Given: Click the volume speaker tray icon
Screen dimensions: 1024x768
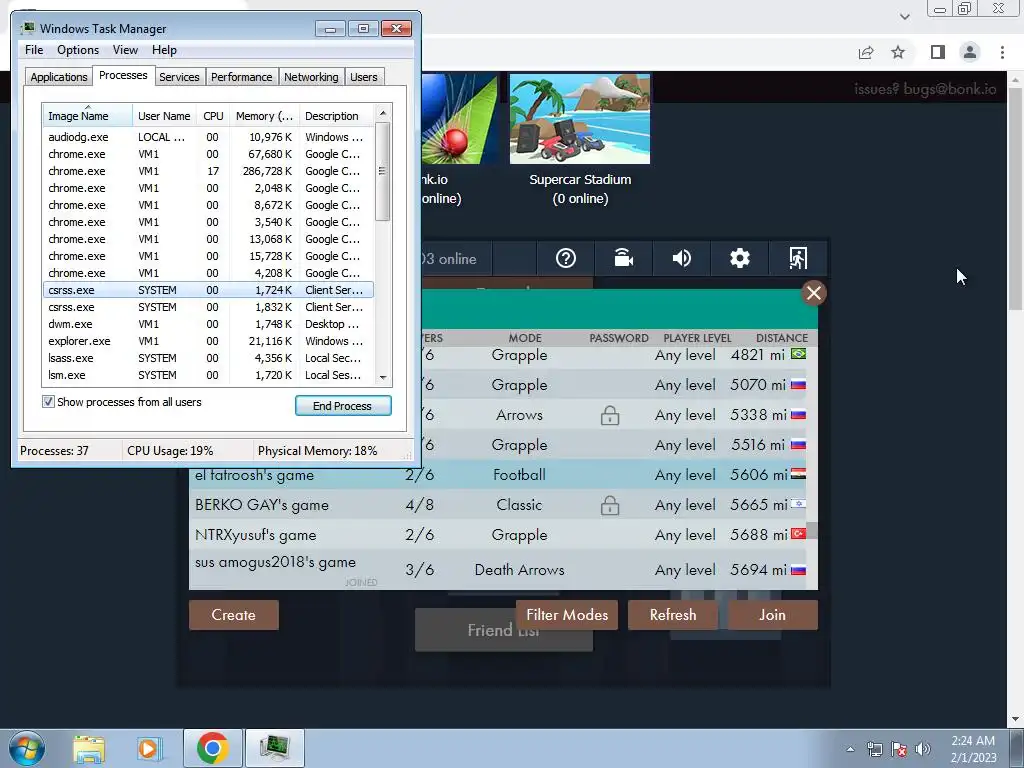Looking at the screenshot, I should tap(922, 749).
